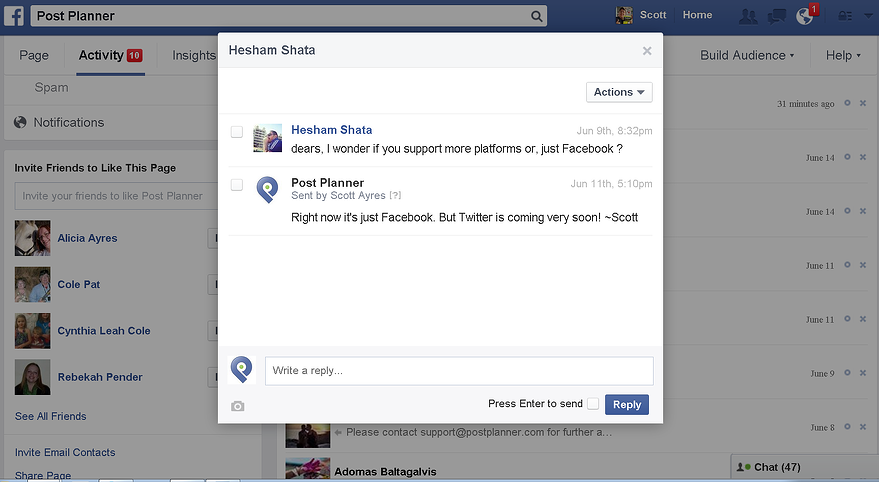Select the Post Planner reply message checkbox

237,185
